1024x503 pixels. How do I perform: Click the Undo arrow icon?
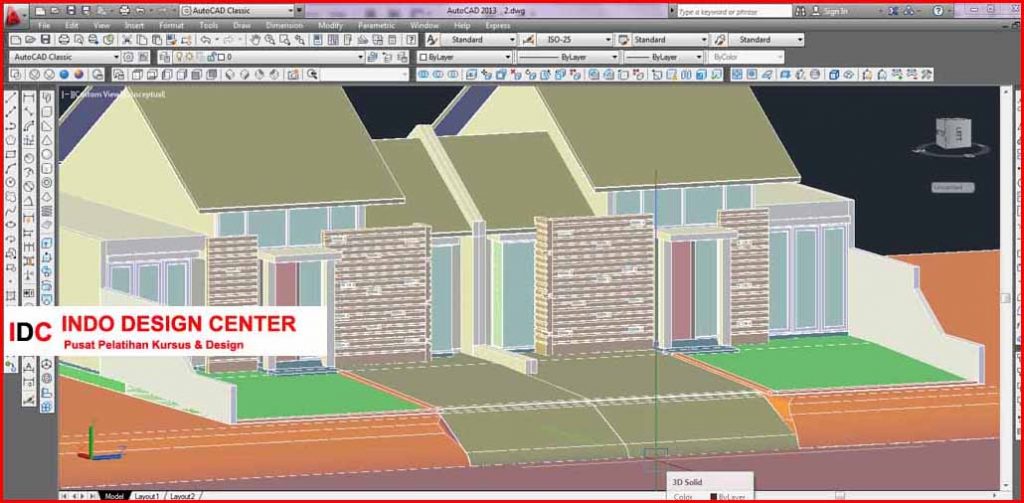[205, 40]
